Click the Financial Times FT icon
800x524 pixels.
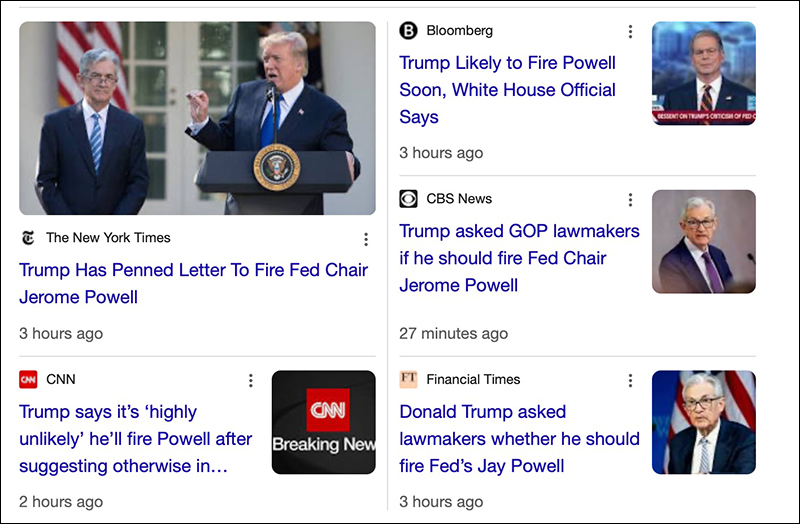(x=408, y=380)
